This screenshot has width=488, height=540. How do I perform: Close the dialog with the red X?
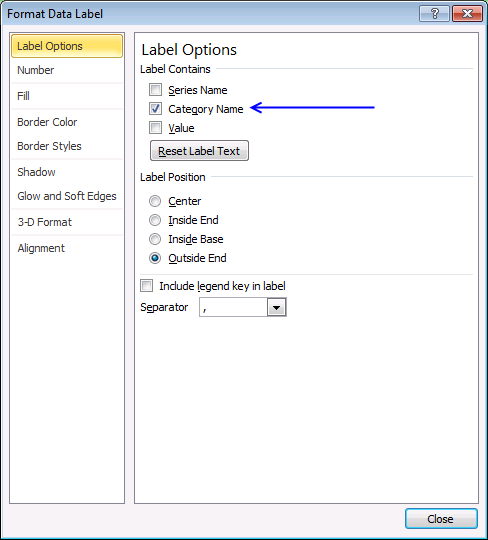(x=467, y=14)
